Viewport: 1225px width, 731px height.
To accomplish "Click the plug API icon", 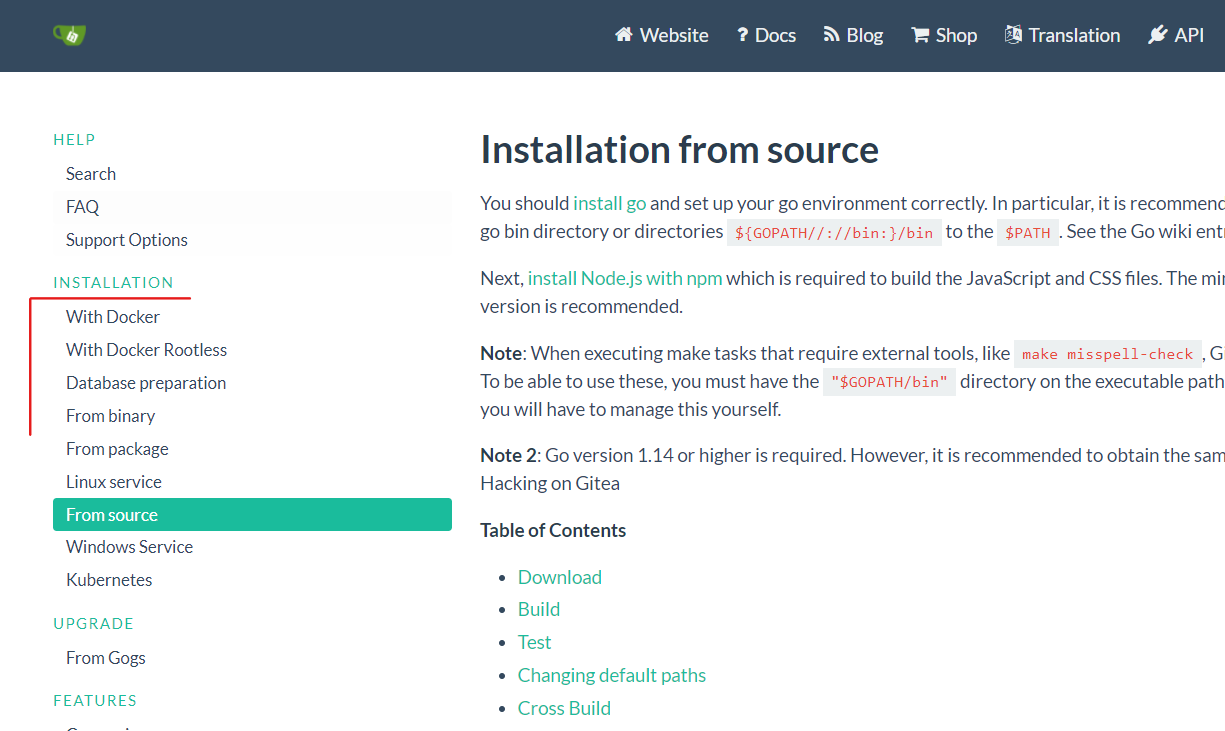I will pyautogui.click(x=1158, y=35).
